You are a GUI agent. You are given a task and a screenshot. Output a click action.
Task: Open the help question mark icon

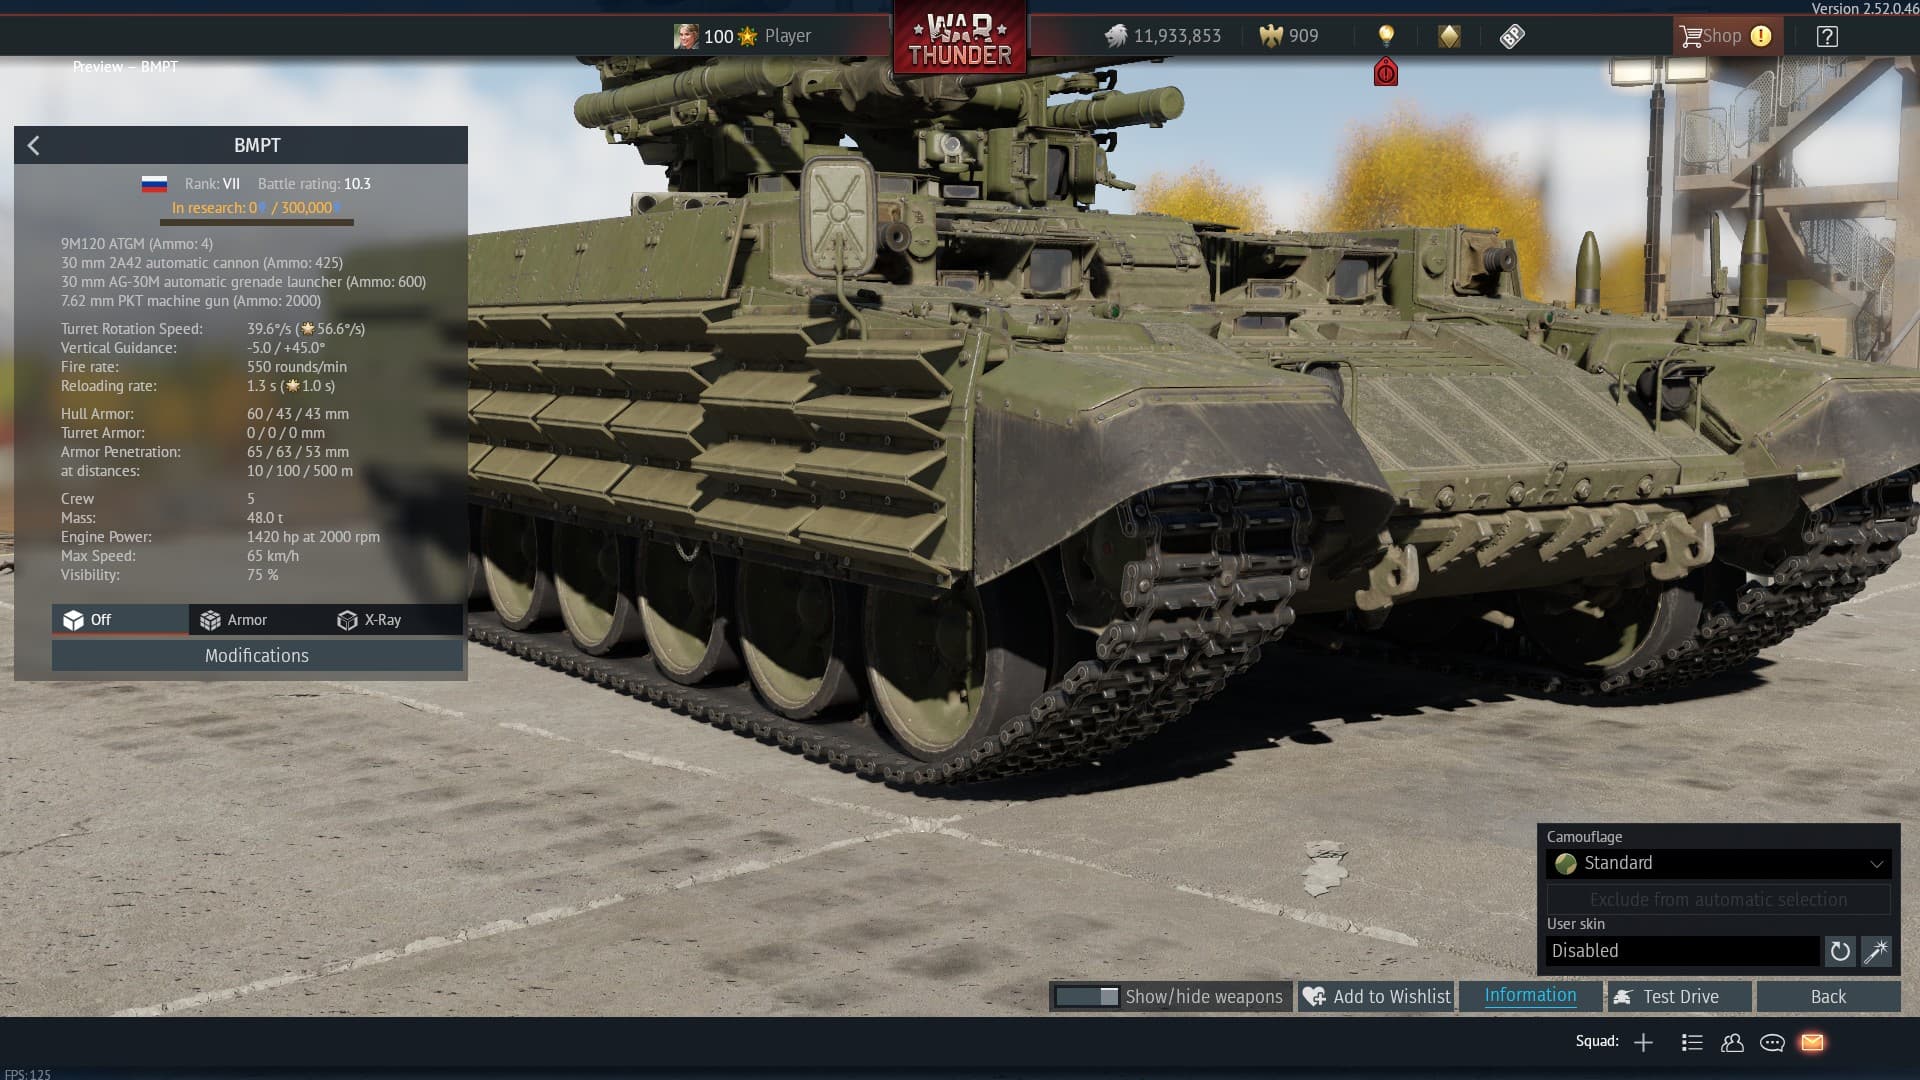click(x=1827, y=36)
